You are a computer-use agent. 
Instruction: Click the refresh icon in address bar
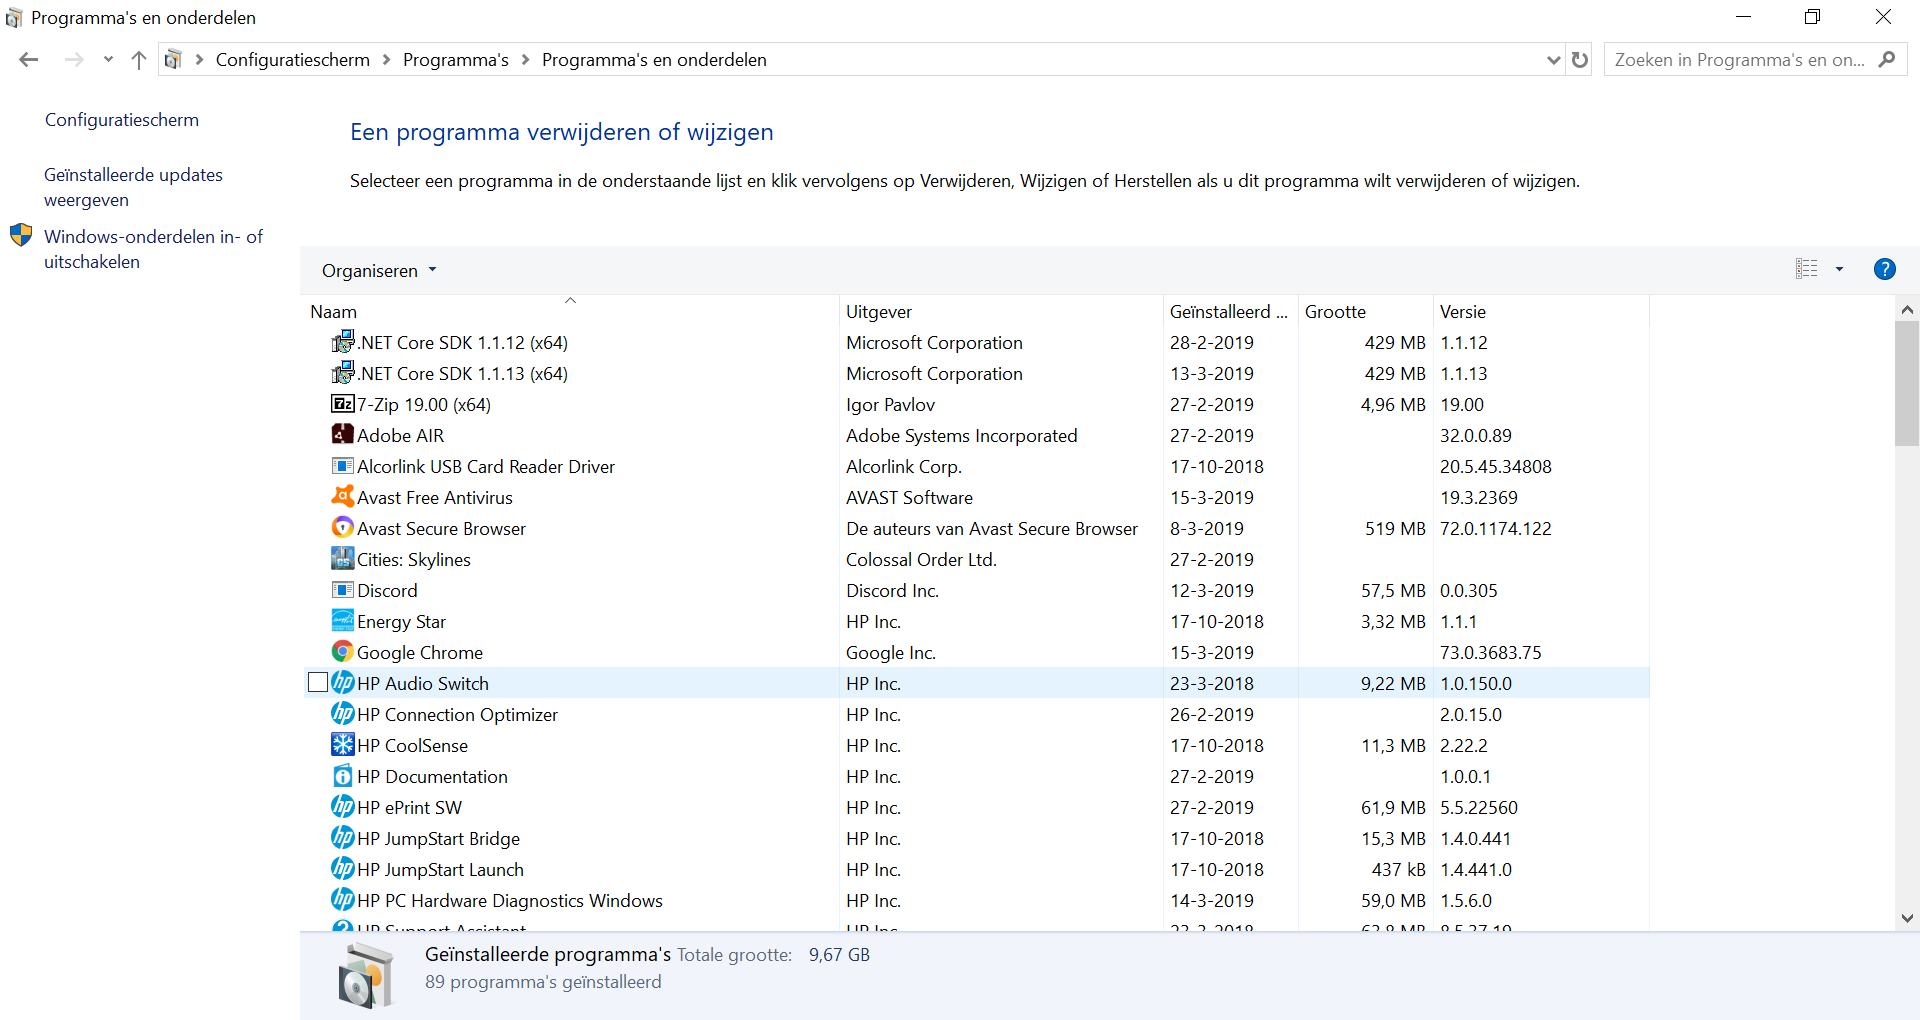(x=1580, y=59)
